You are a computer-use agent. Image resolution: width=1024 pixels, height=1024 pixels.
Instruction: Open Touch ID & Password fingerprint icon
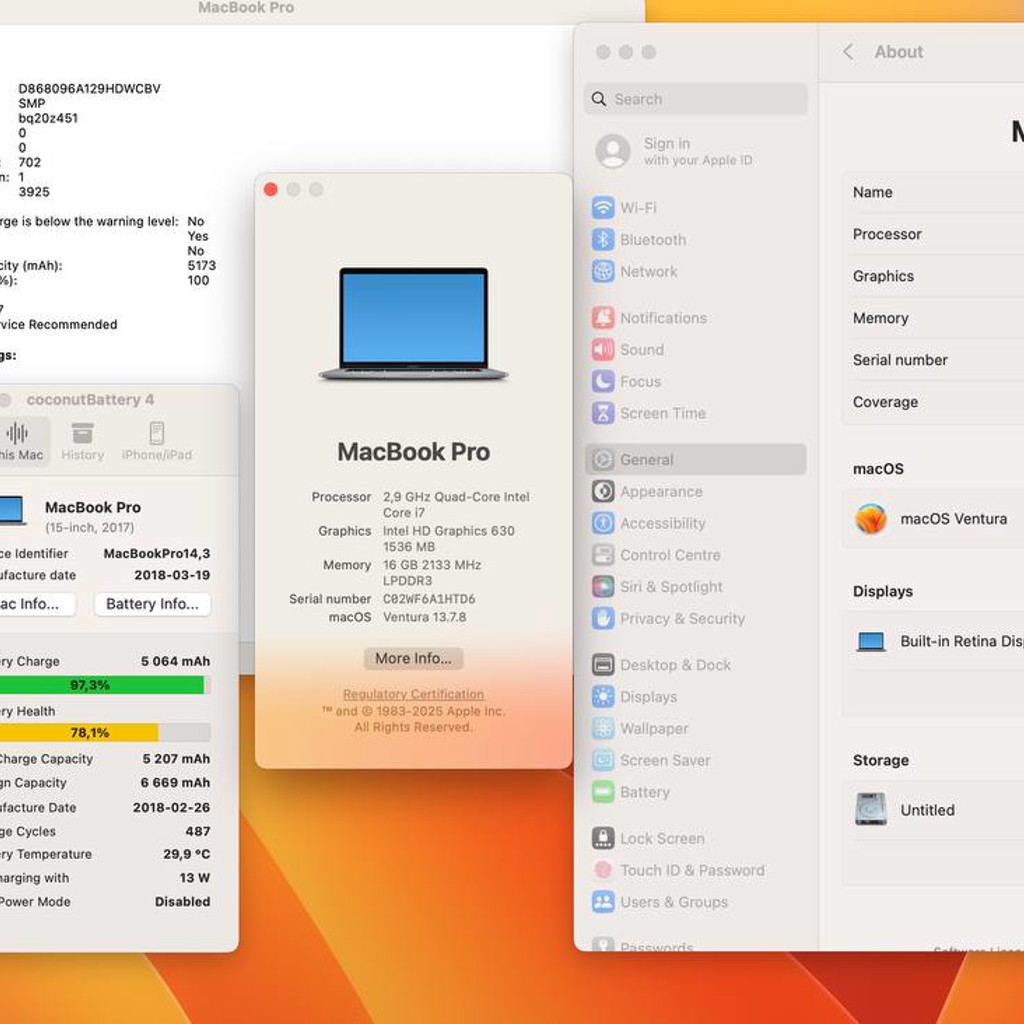(603, 870)
